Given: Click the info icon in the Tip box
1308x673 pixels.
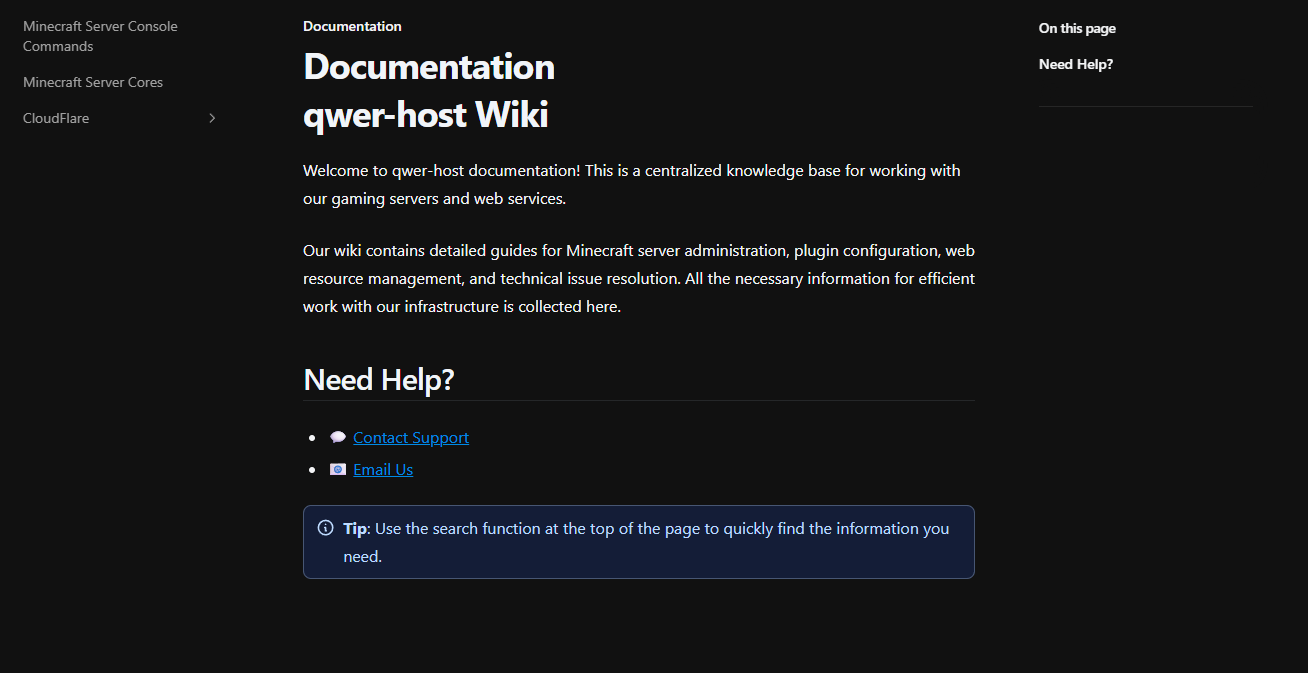Looking at the screenshot, I should [325, 528].
